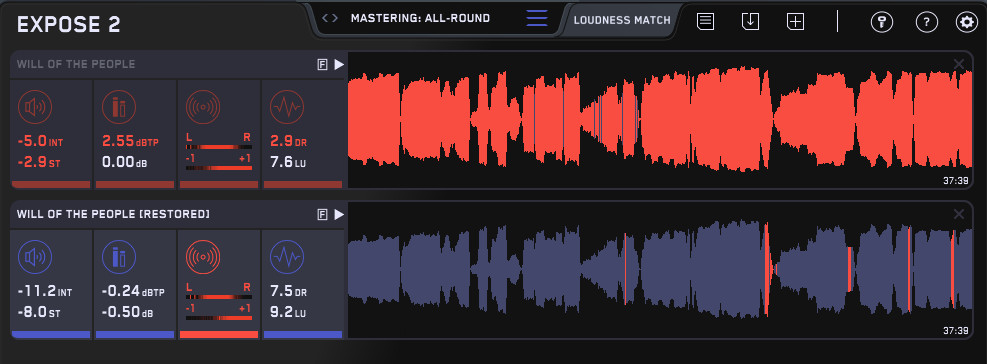Select the 7.6 LU value
The image size is (987, 364).
288,162
